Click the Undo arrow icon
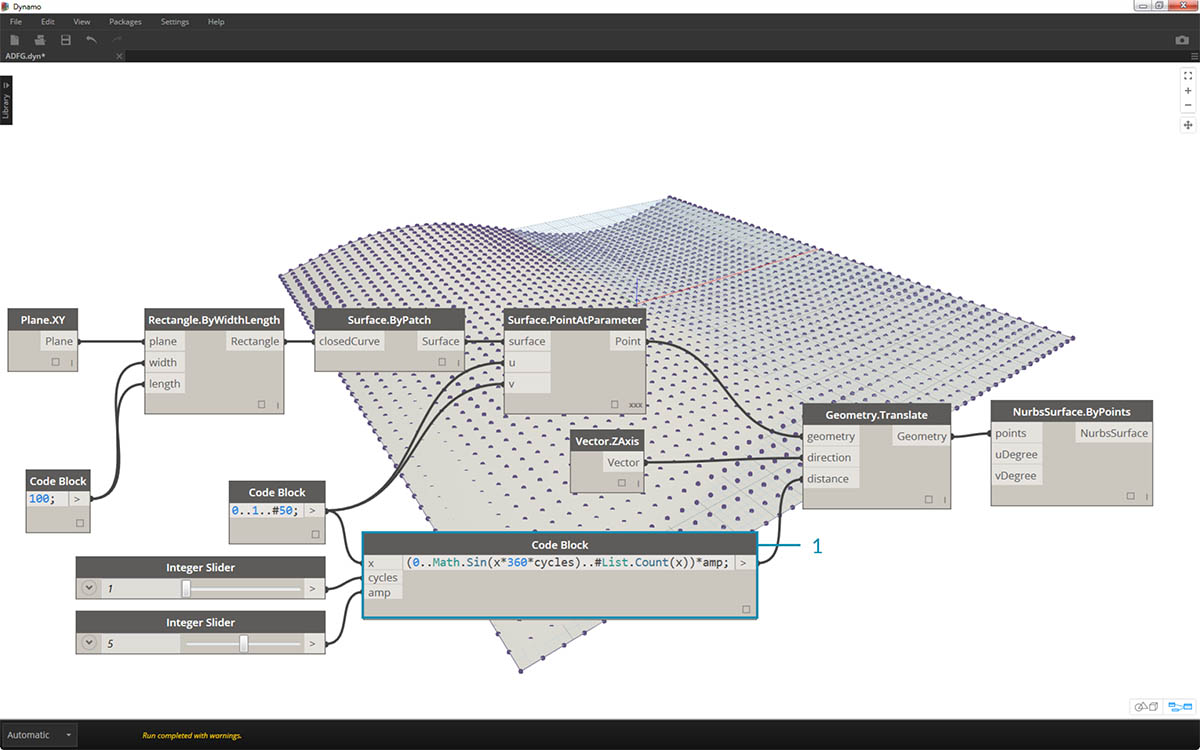Image resolution: width=1200 pixels, height=750 pixels. pyautogui.click(x=92, y=40)
